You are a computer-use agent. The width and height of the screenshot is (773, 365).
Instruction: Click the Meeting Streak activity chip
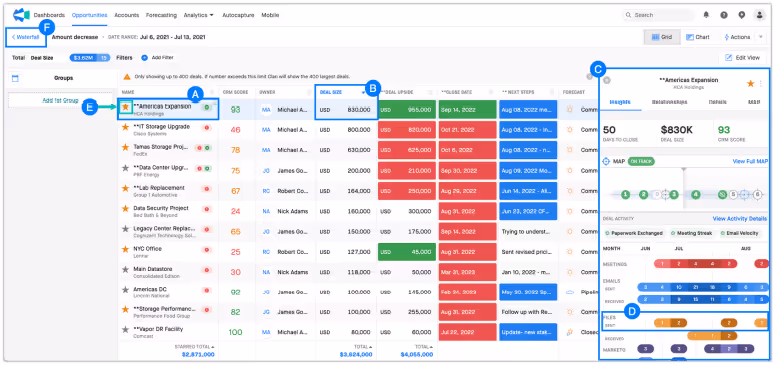[691, 233]
